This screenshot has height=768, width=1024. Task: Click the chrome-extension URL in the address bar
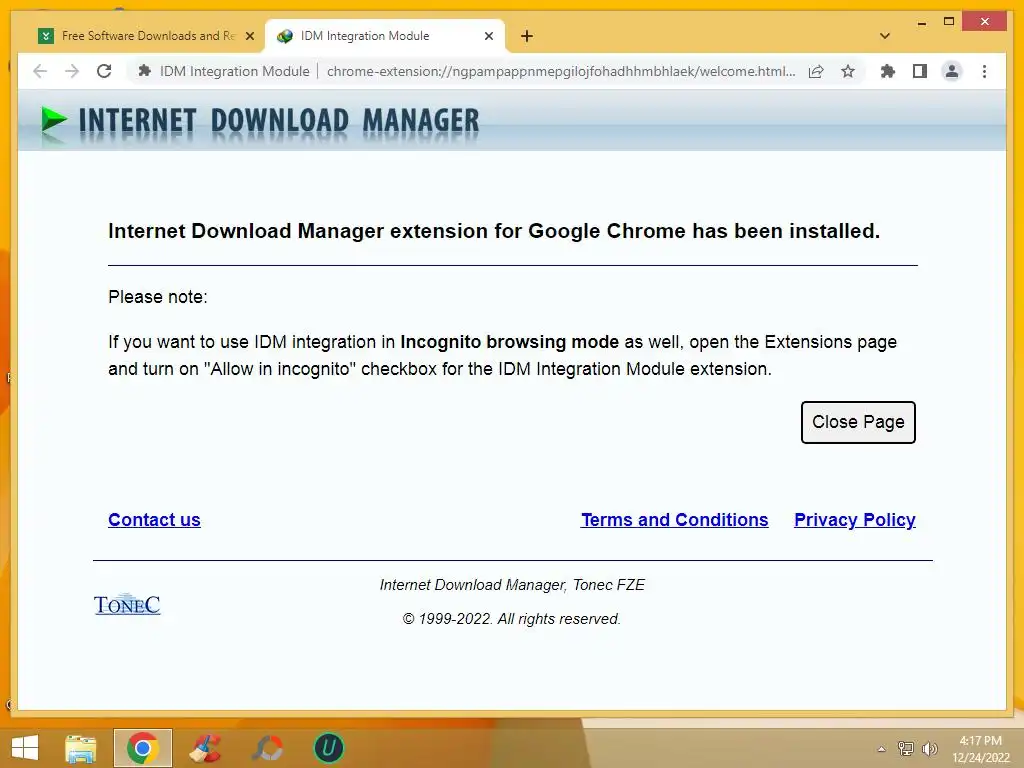click(561, 71)
